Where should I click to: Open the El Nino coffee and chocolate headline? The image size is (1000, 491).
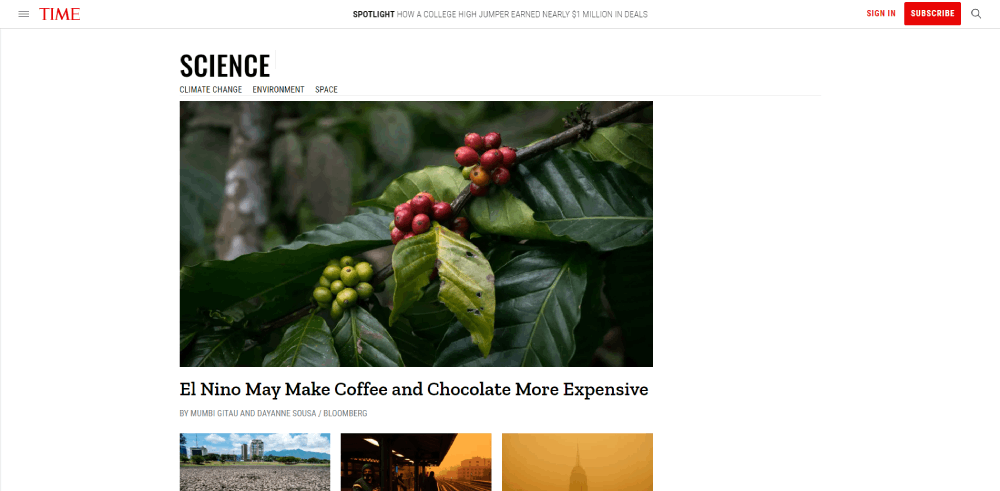pyautogui.click(x=414, y=389)
